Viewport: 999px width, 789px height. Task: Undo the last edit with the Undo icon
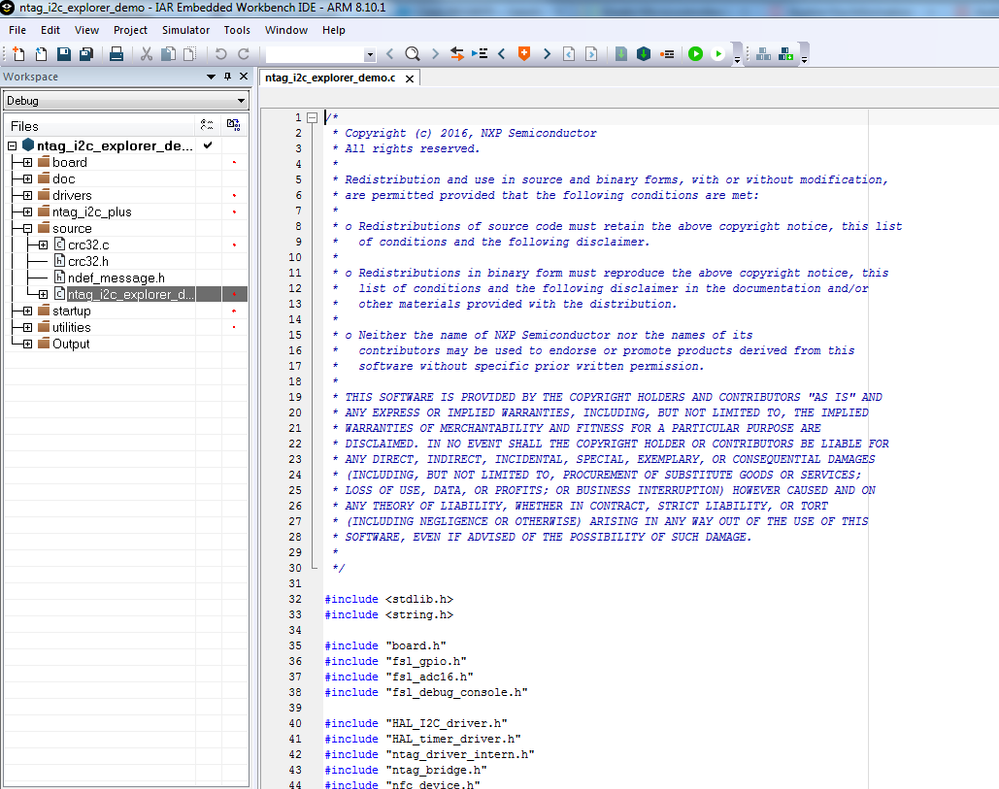pyautogui.click(x=220, y=54)
